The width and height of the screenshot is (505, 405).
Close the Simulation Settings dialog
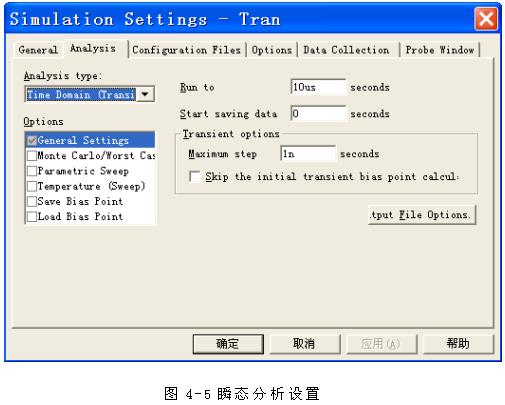486,19
